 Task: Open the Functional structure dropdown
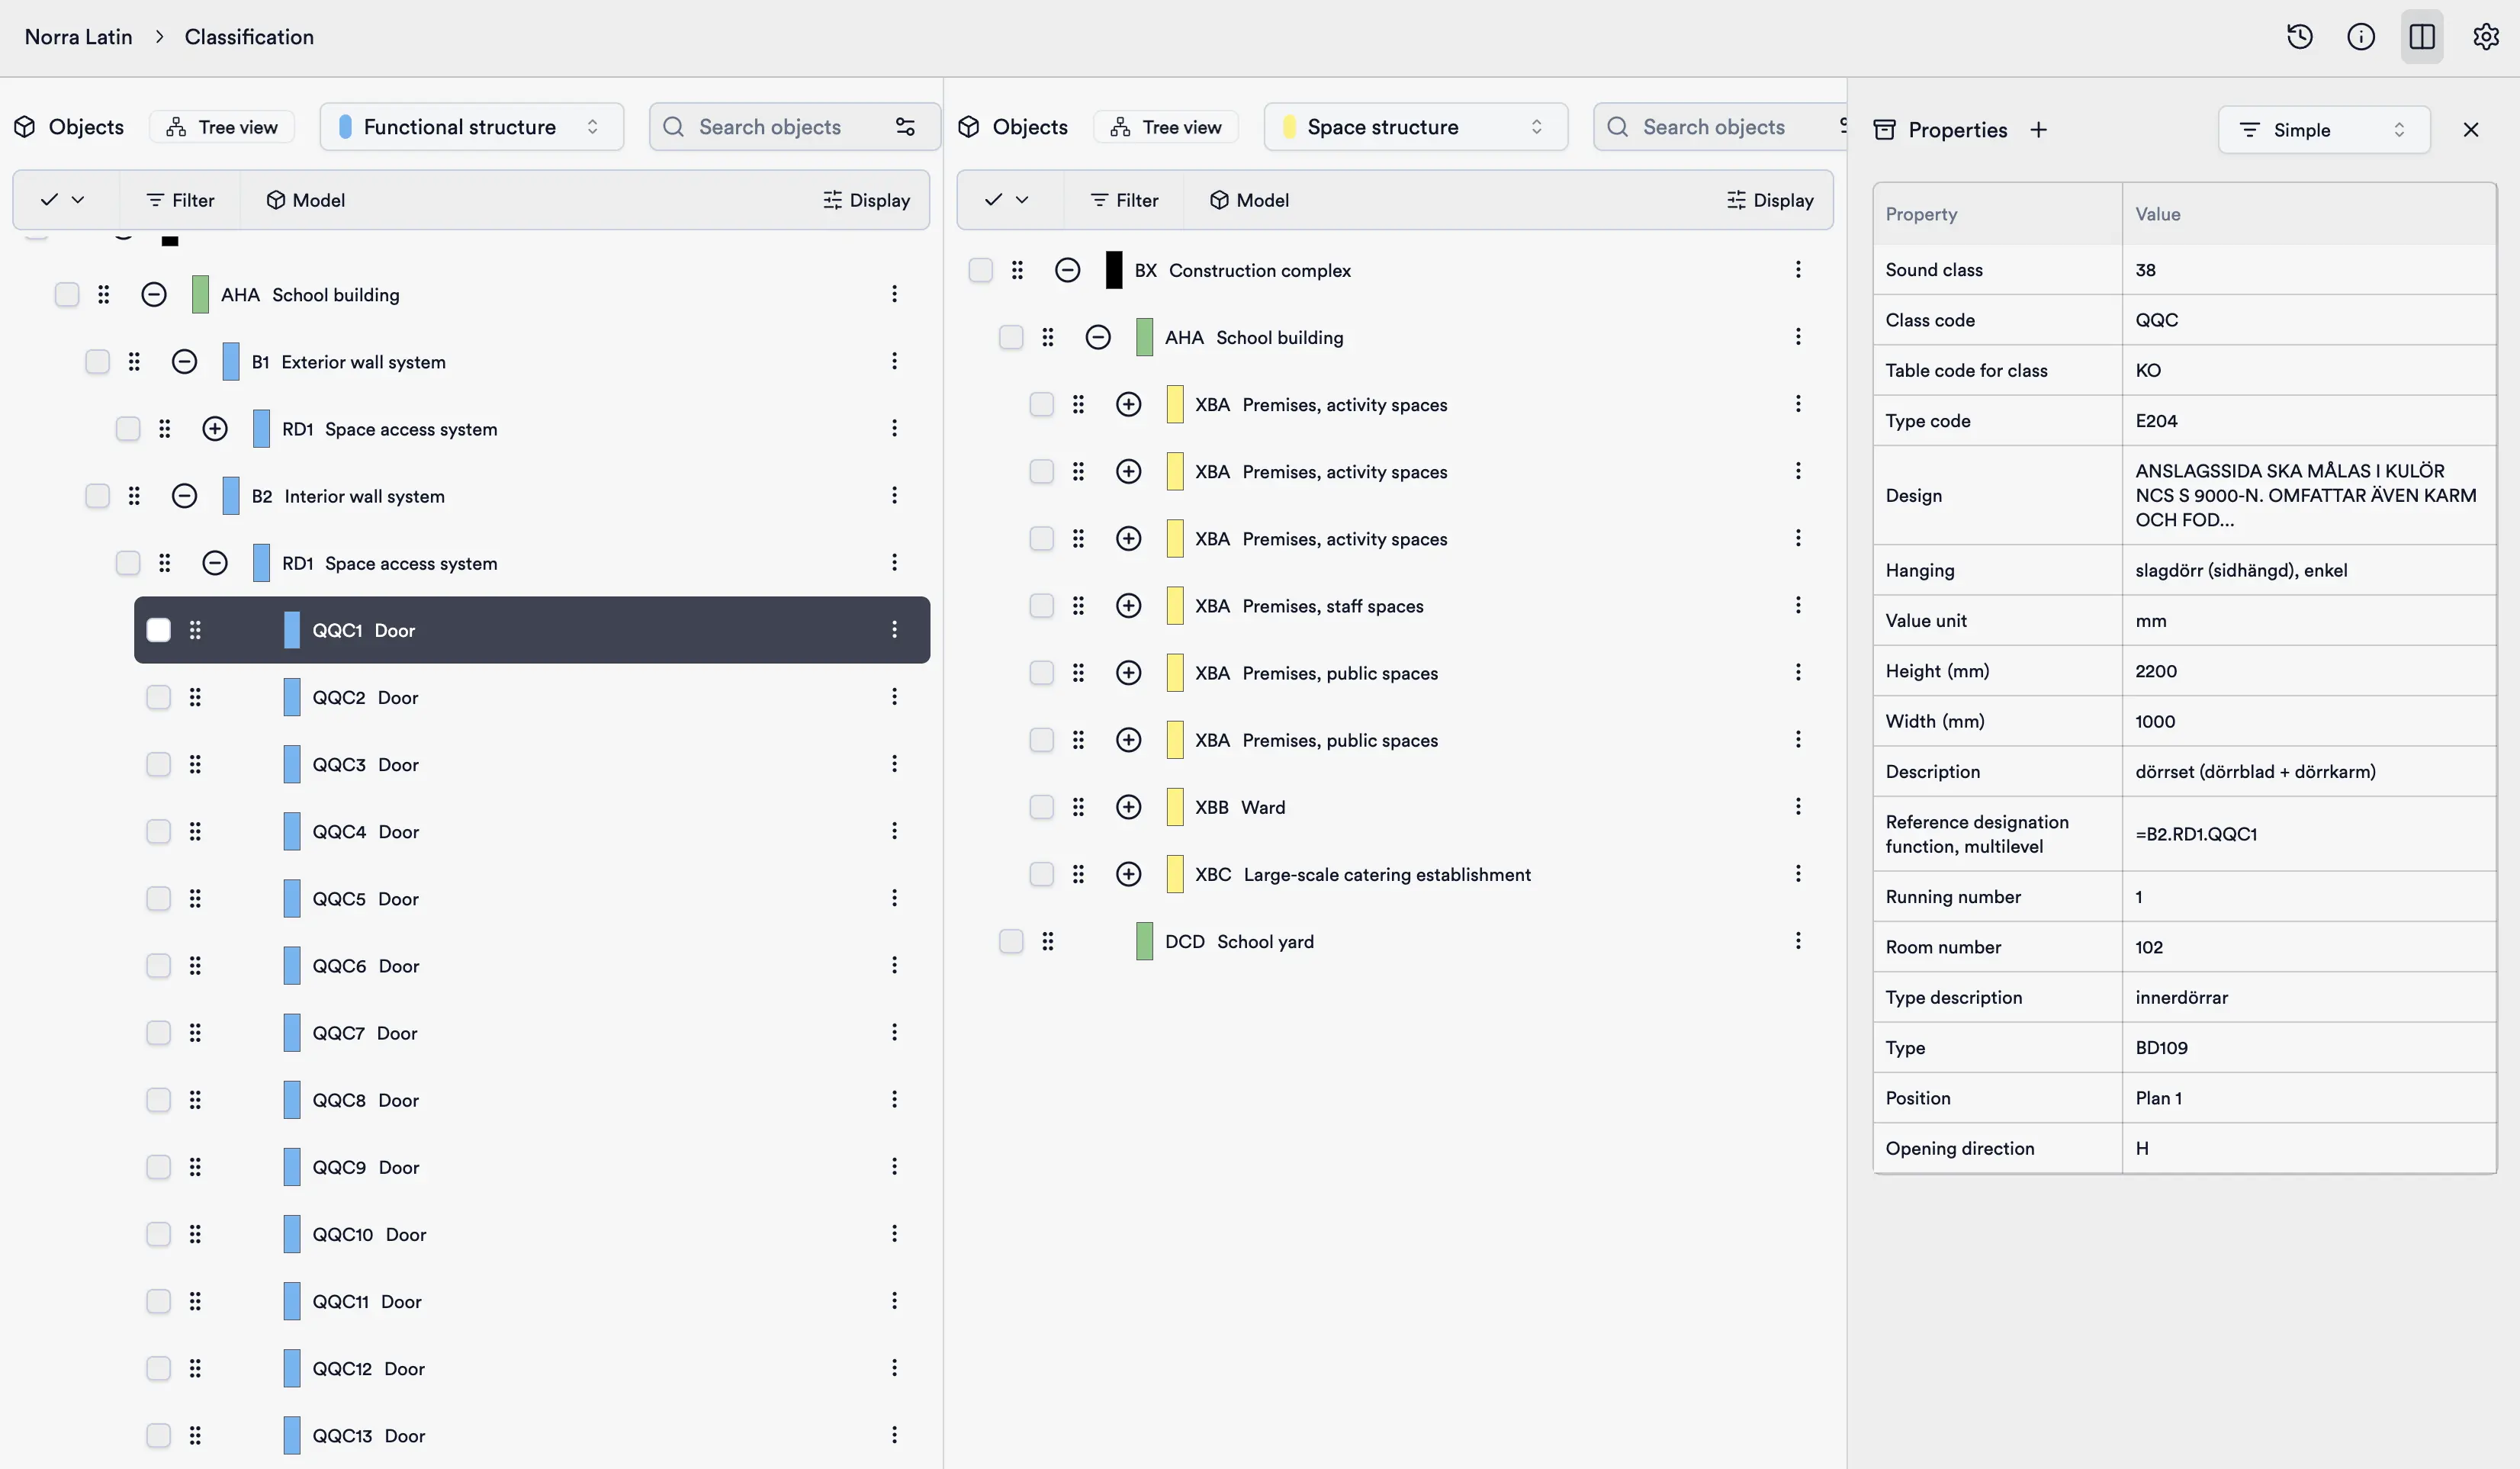(x=471, y=127)
